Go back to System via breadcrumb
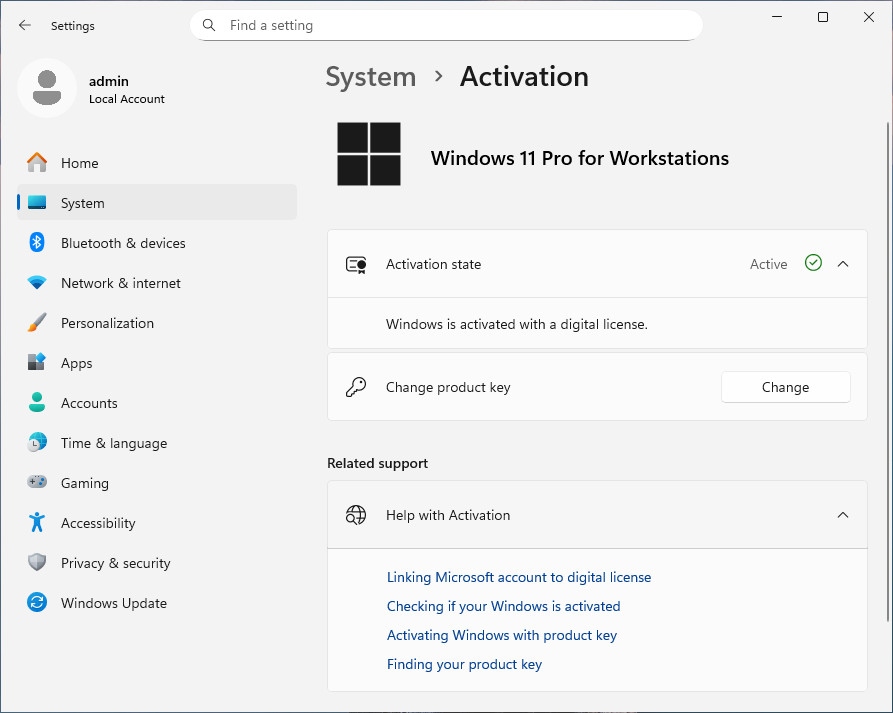This screenshot has width=893, height=713. point(371,77)
